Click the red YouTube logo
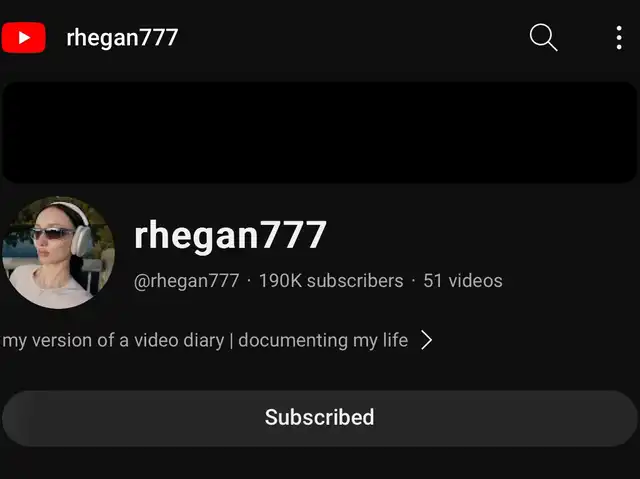Viewport: 640px width, 479px height. pos(23,38)
